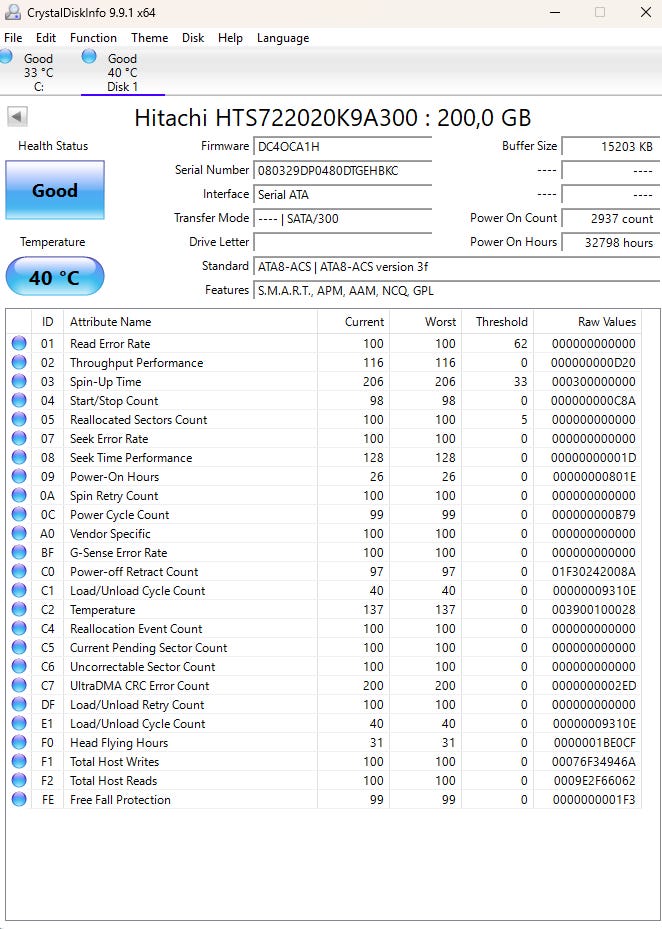Image resolution: width=662 pixels, height=929 pixels.
Task: Click the Threshold column header
Action: [497, 322]
